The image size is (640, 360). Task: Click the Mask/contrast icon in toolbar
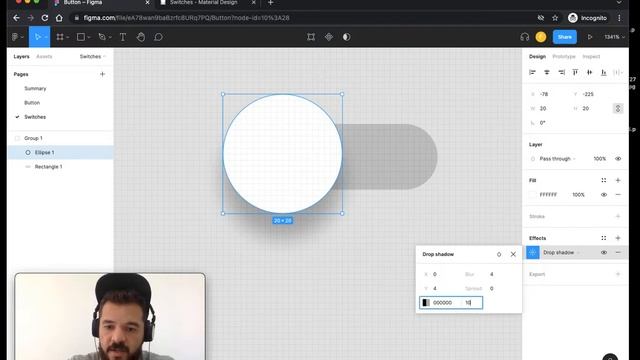pyautogui.click(x=347, y=37)
